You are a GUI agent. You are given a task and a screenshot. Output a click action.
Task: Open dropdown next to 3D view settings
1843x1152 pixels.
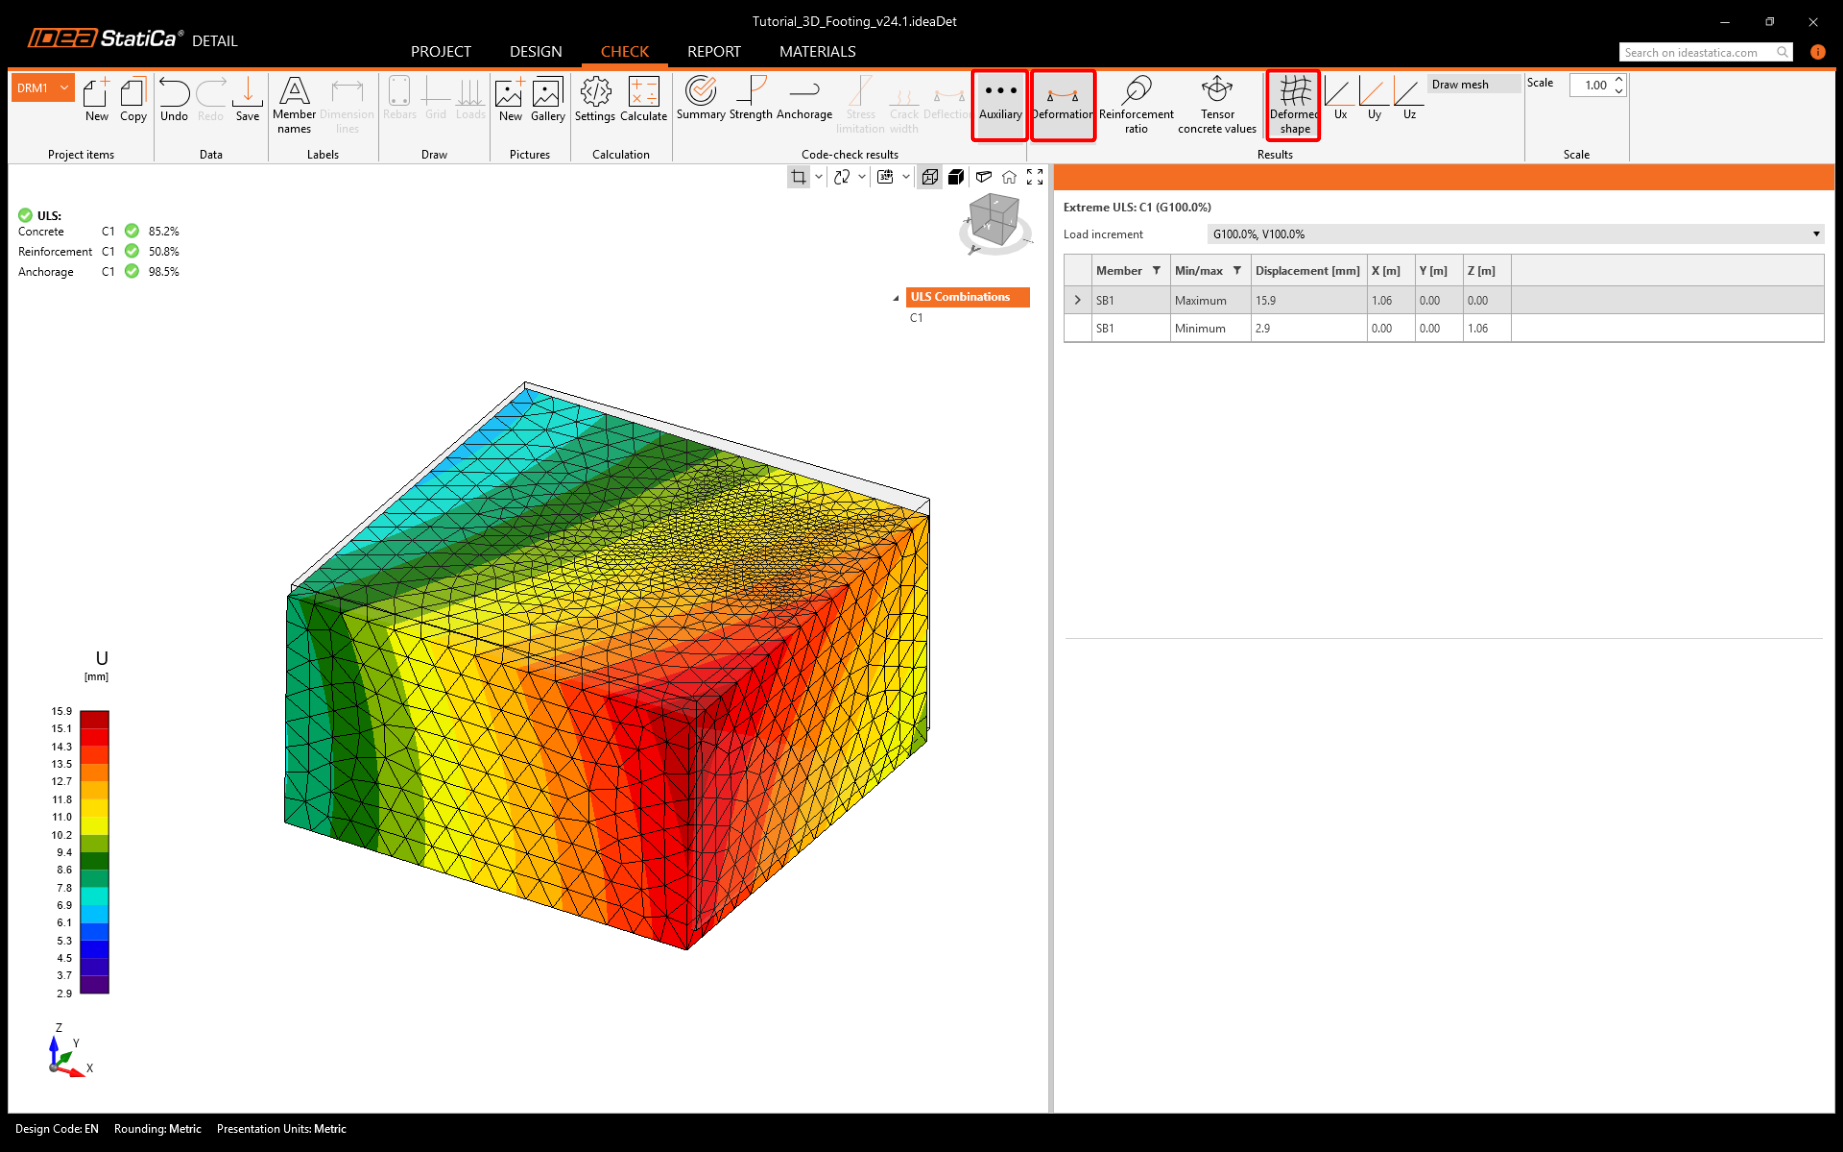906,177
